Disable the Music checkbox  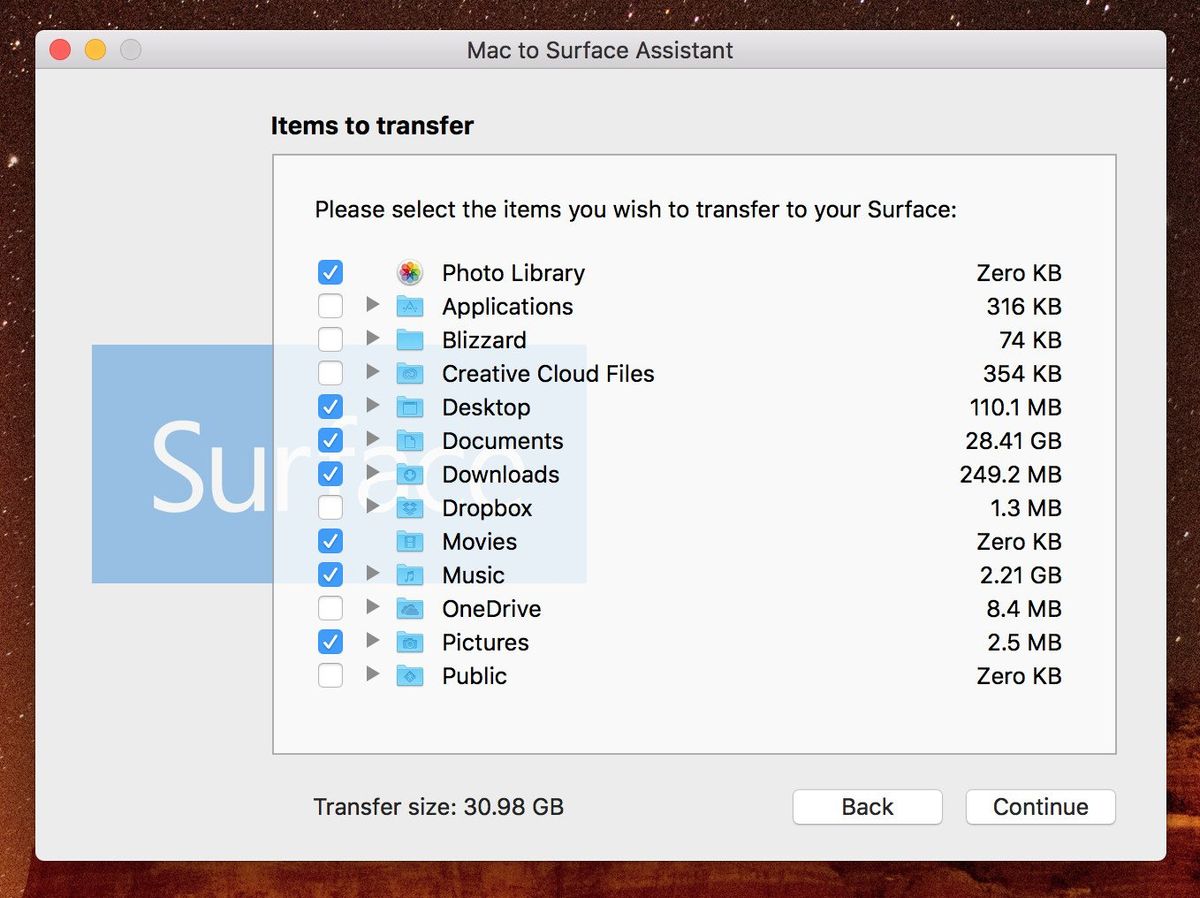(330, 575)
